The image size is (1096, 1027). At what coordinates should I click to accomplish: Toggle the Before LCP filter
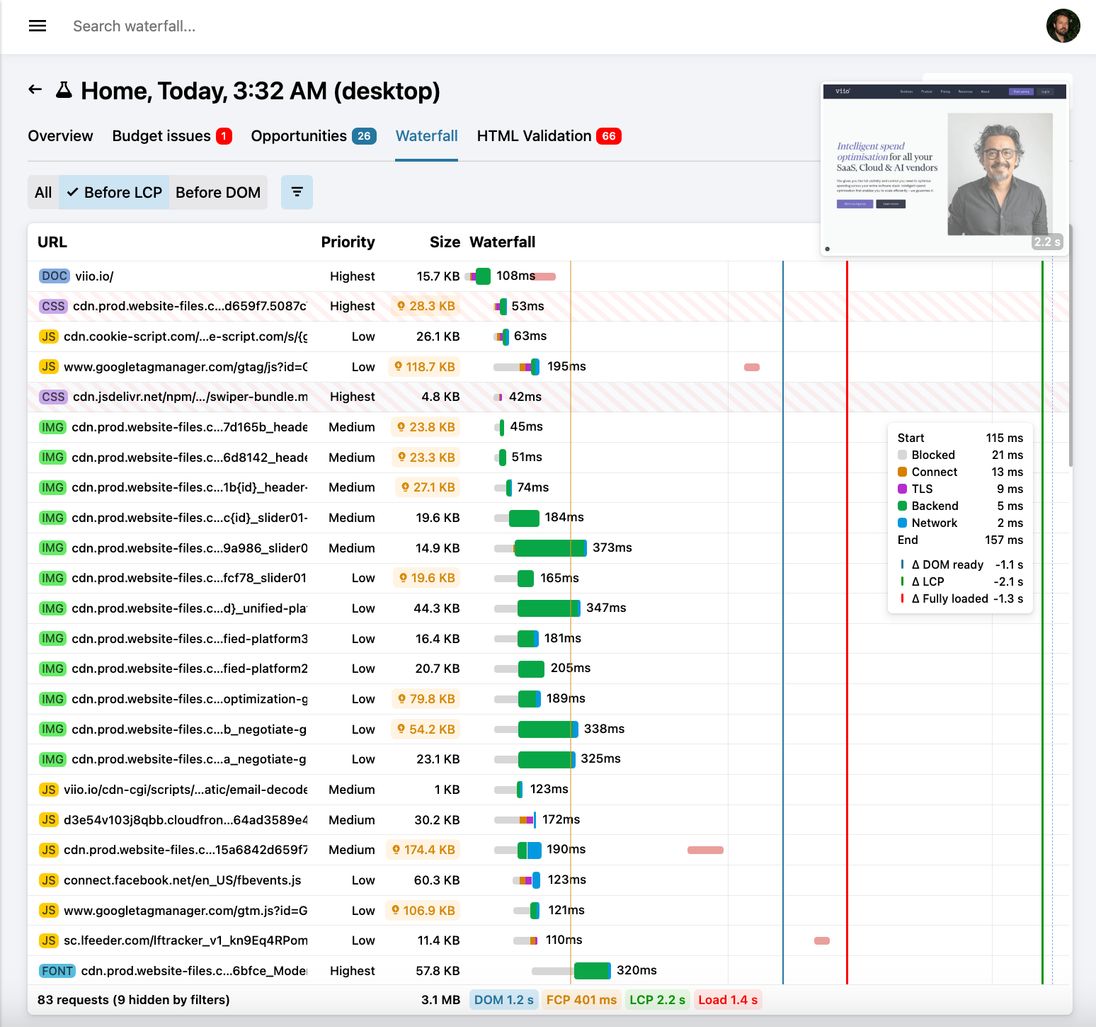pos(114,192)
